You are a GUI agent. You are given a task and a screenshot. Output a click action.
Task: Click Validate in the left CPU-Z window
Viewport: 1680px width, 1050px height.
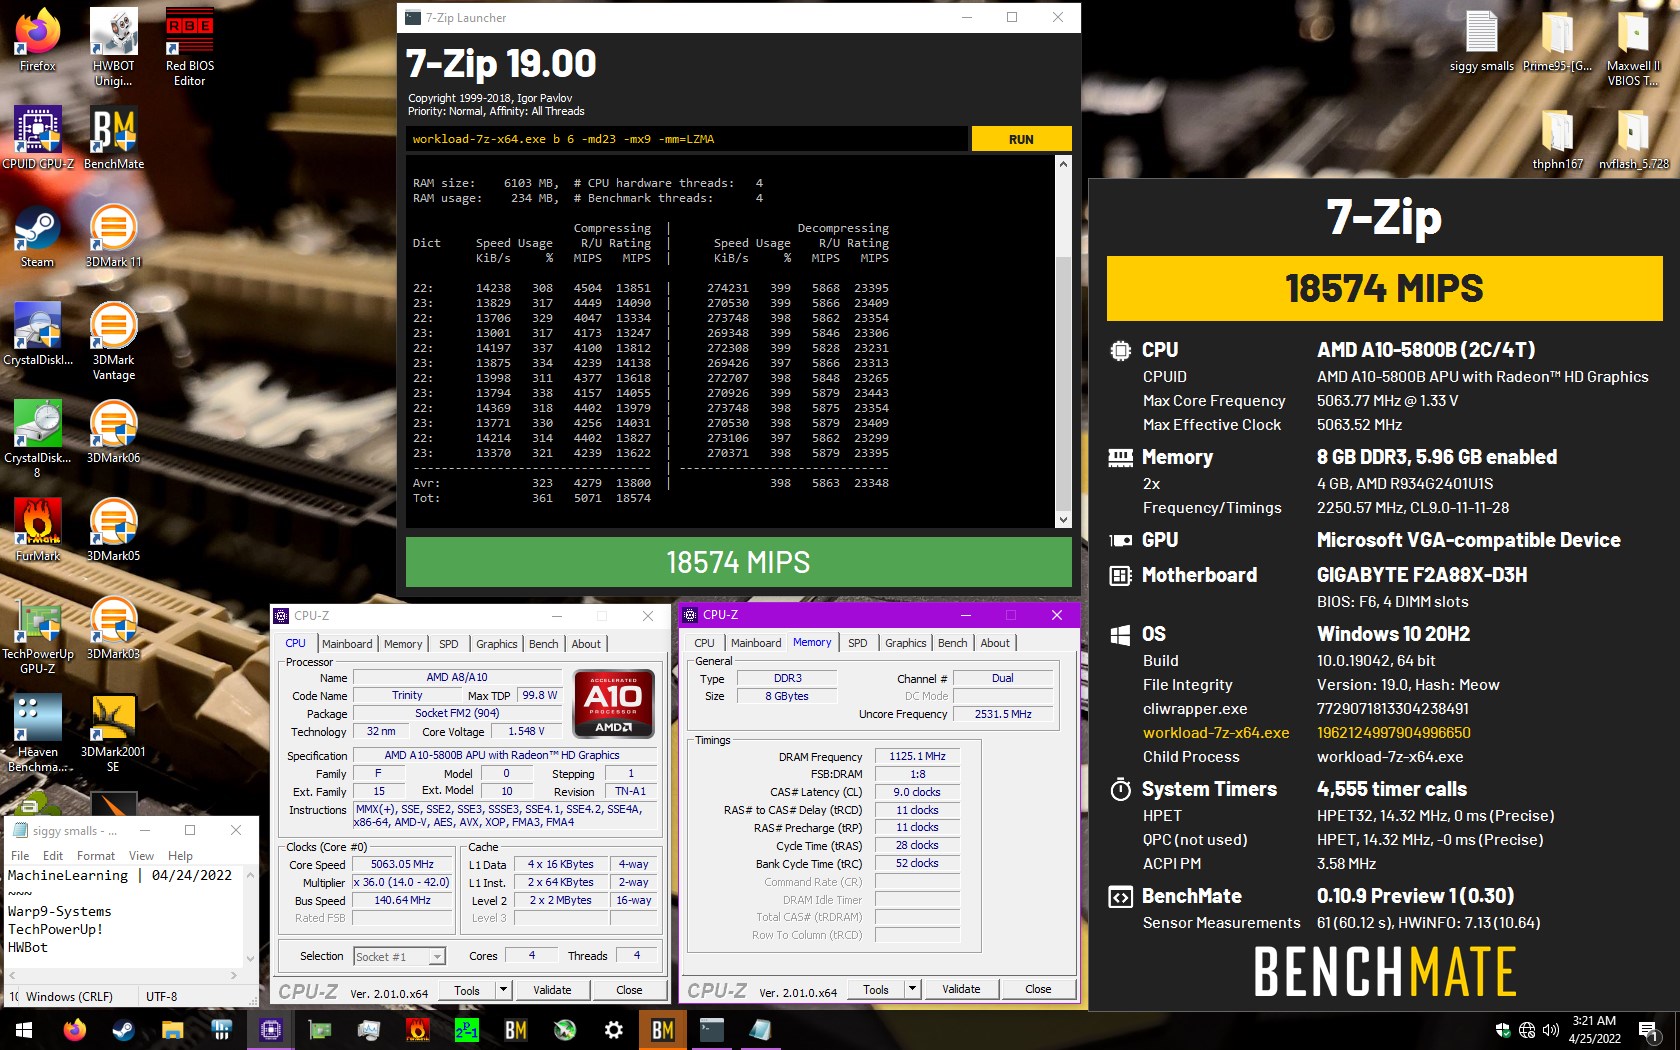pyautogui.click(x=552, y=990)
